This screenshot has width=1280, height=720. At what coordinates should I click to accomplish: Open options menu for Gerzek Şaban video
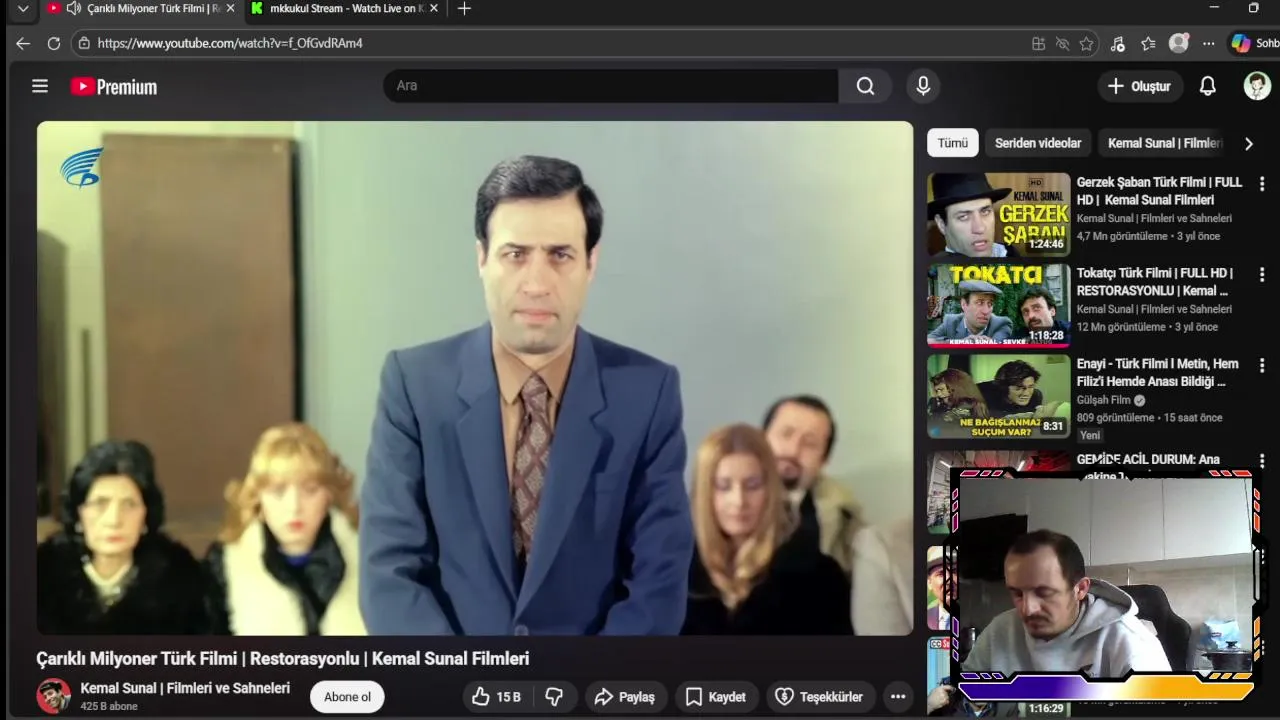1262,184
